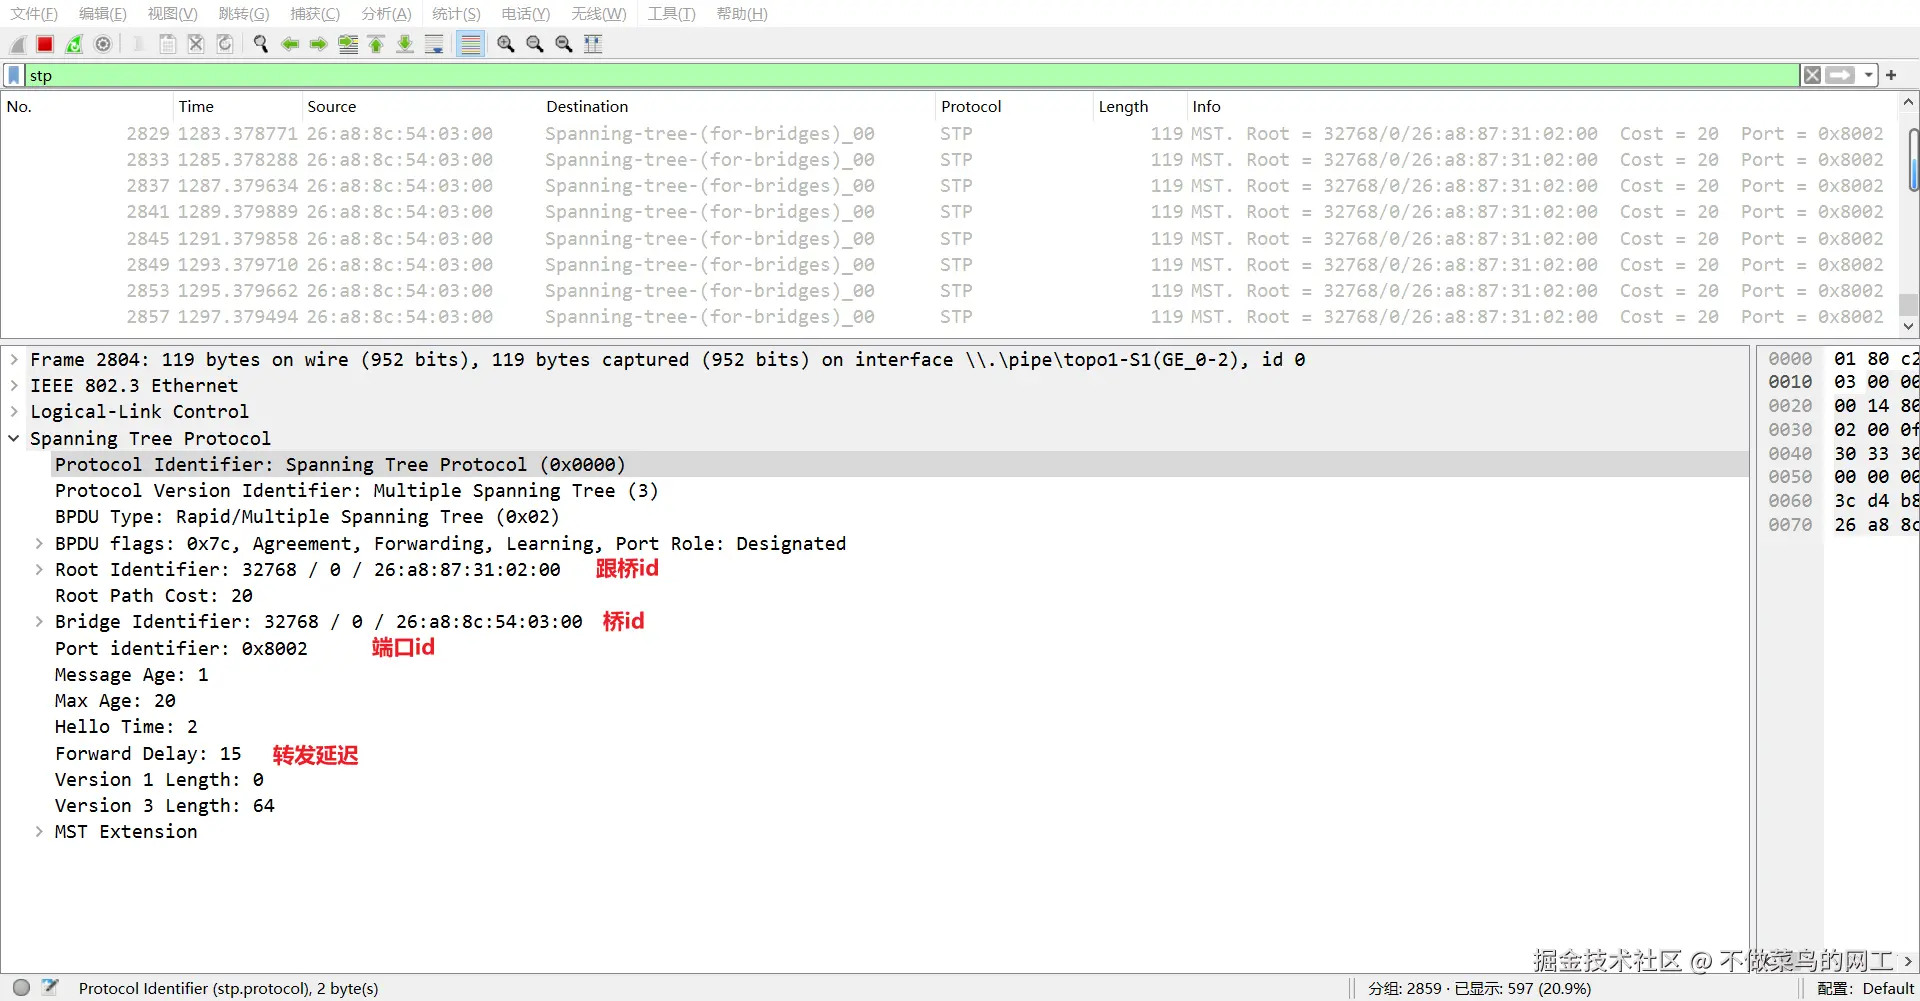
Task: Toggle packet list colorization
Action: [470, 44]
